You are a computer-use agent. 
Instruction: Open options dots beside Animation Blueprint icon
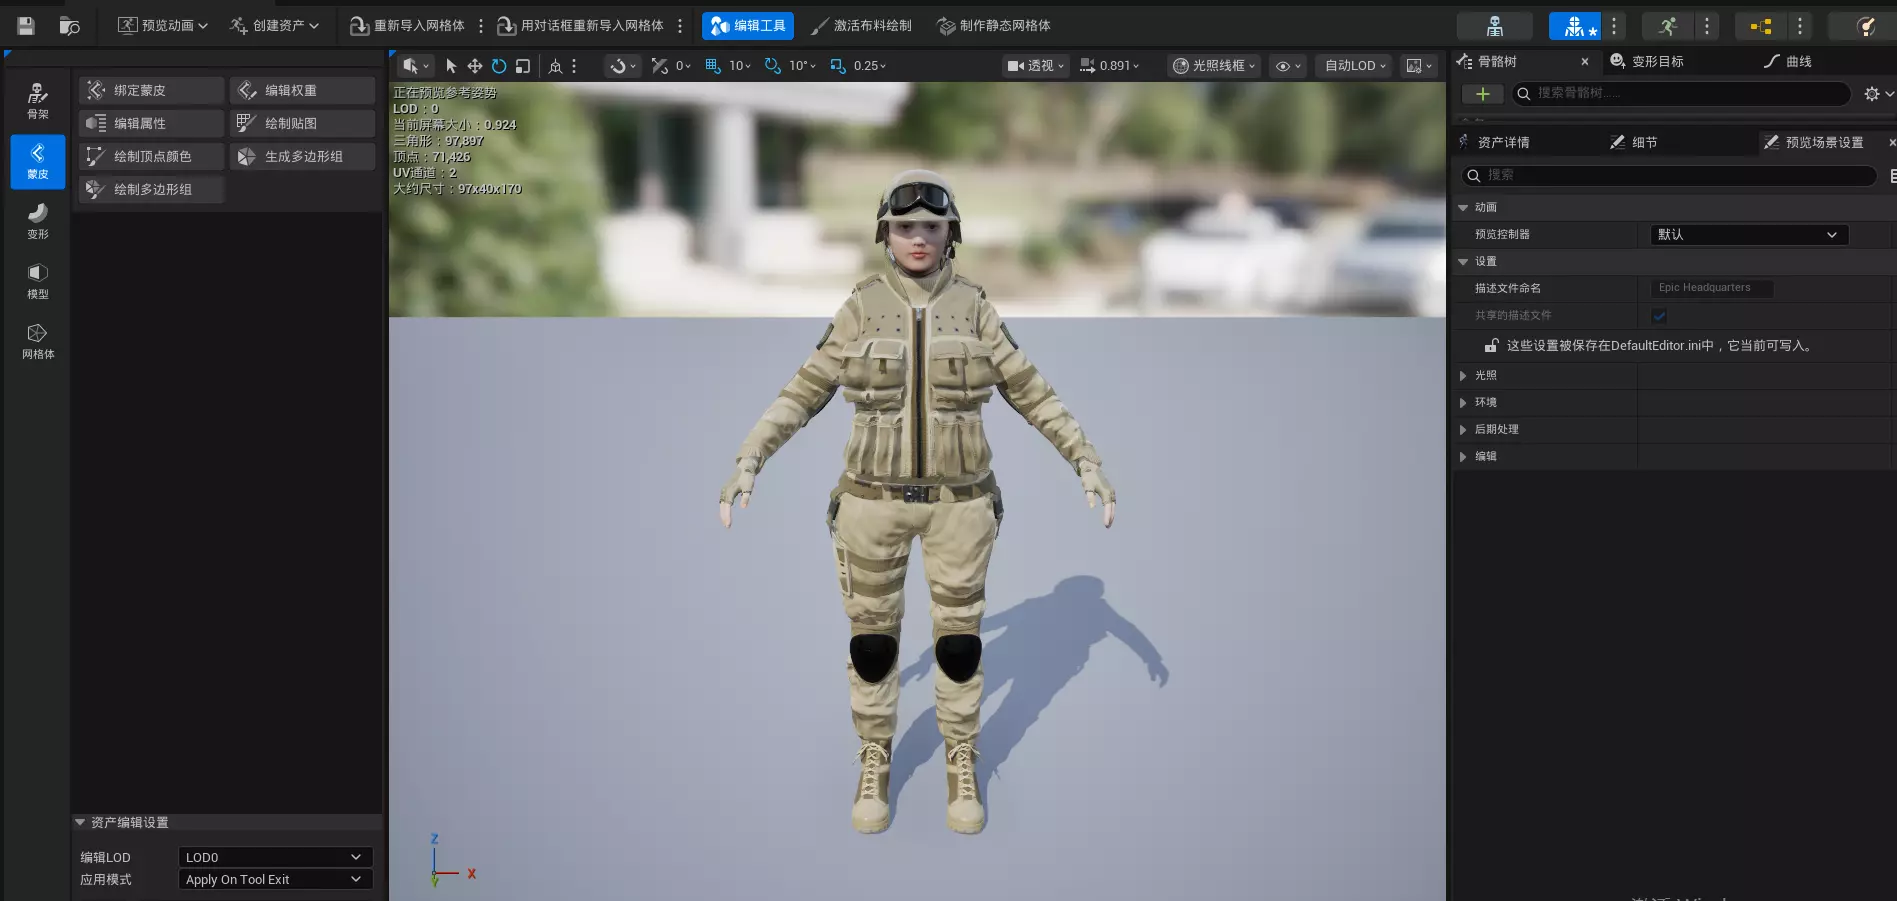(1800, 26)
